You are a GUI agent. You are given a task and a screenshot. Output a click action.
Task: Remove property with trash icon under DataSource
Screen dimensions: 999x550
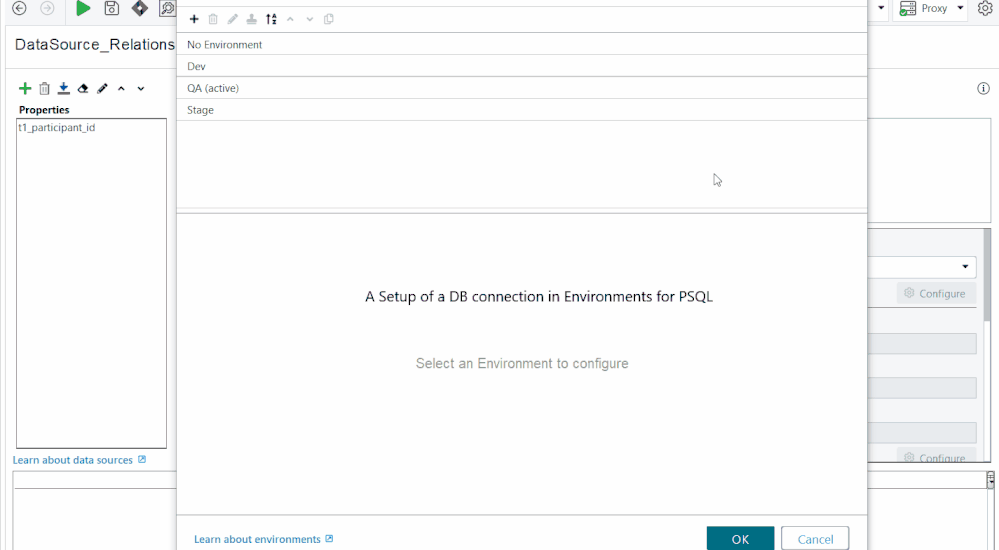(x=45, y=89)
